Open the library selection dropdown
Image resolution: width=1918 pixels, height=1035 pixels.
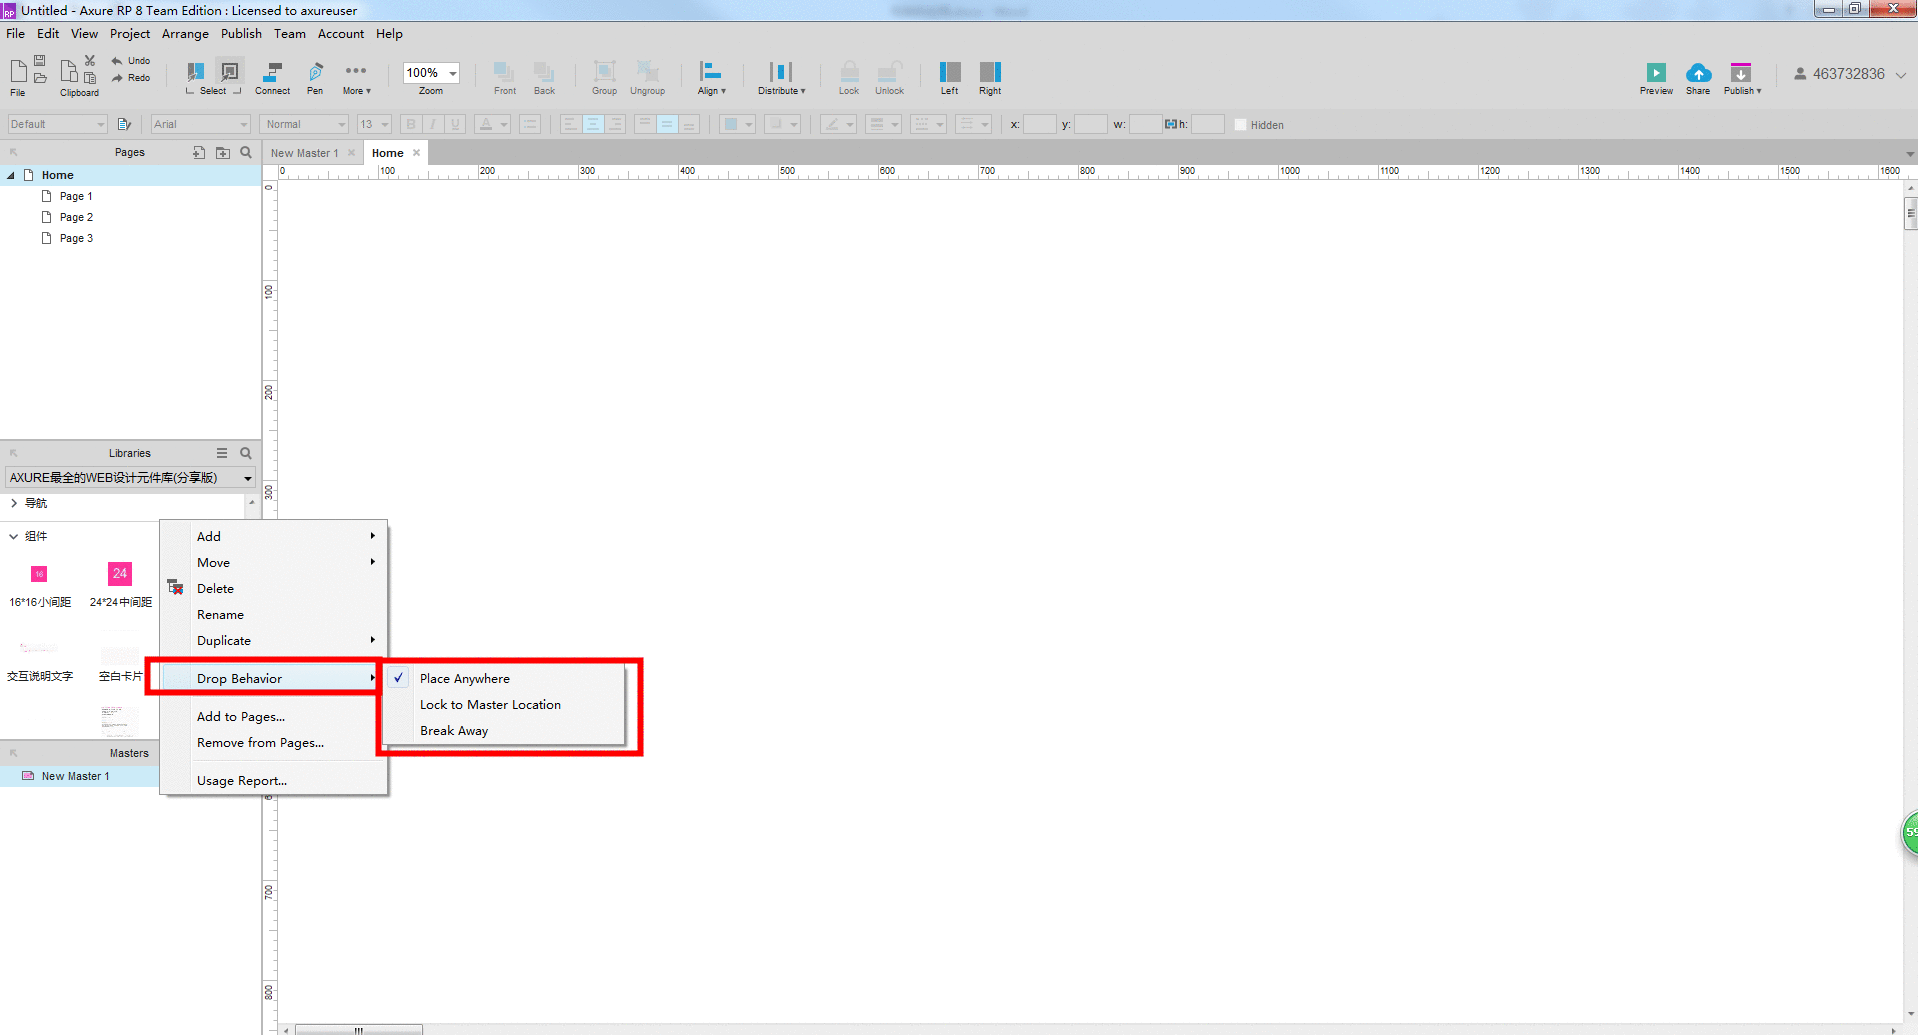[130, 477]
